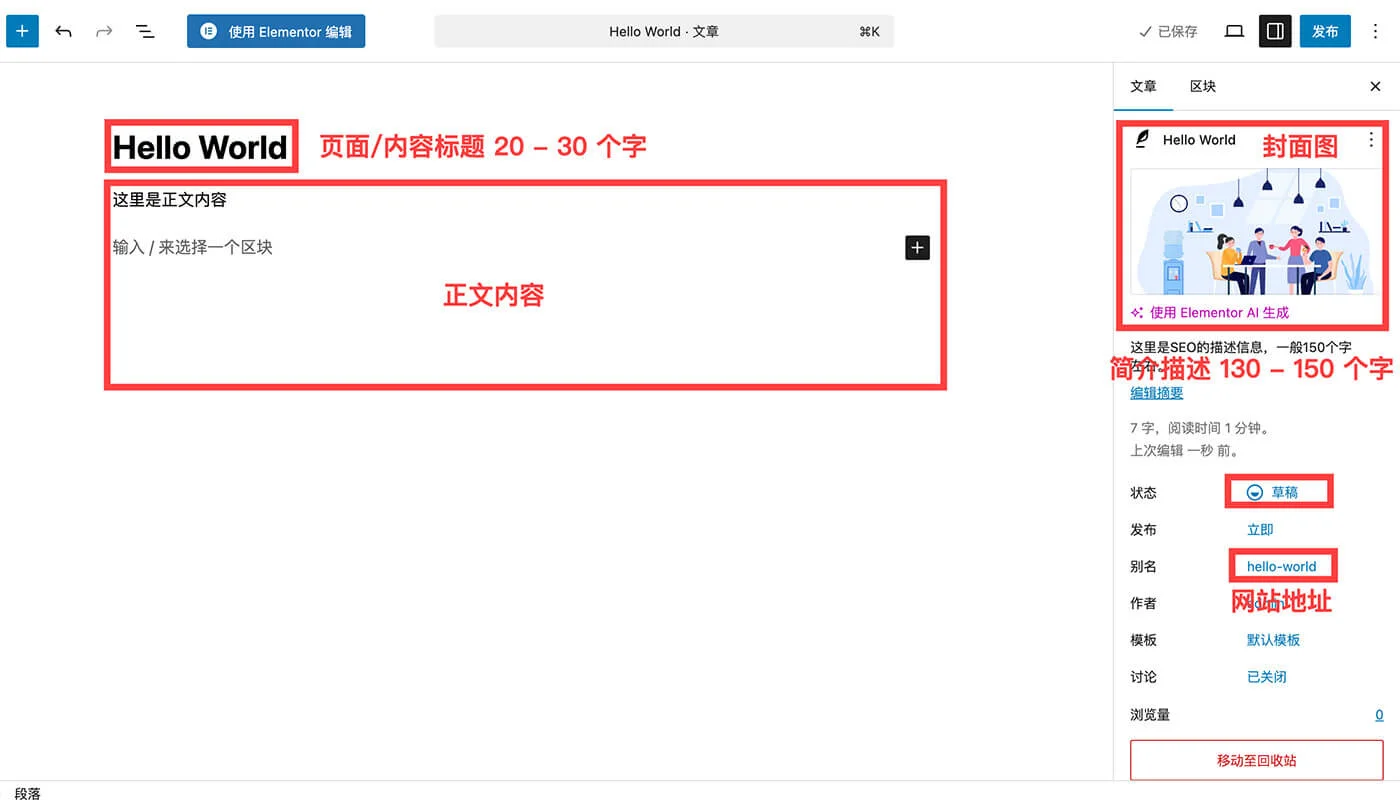Select the 文章 tab

coord(1143,86)
